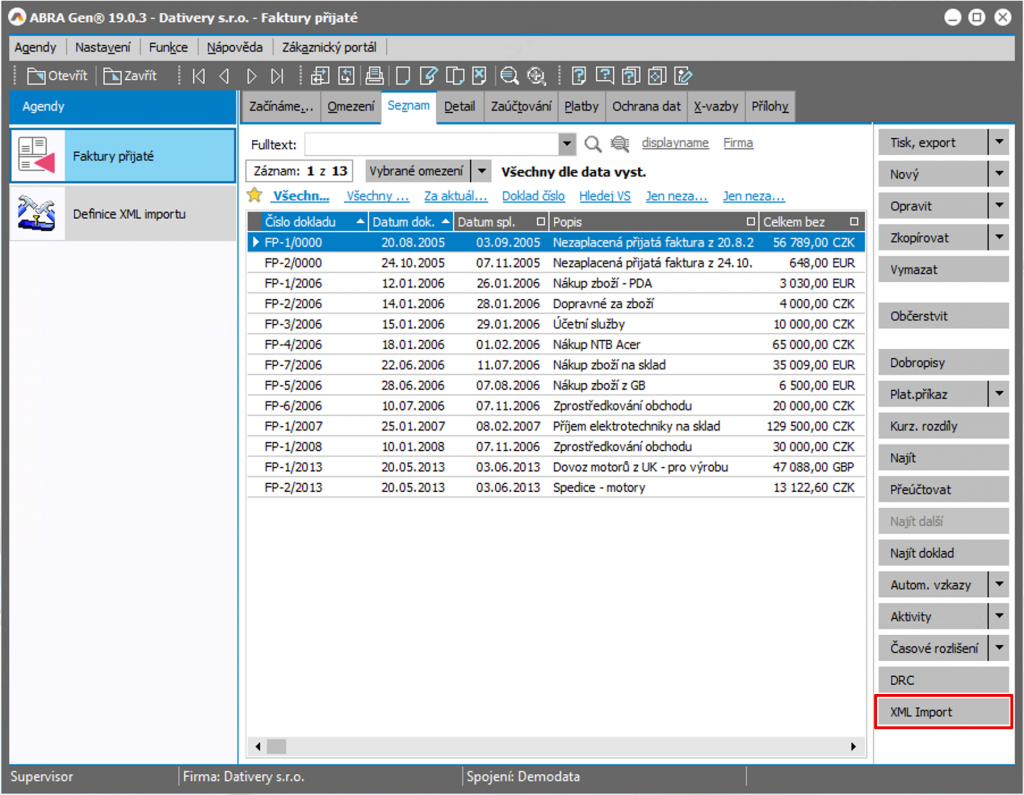Screen dimensions: 1024x795
Task: Go to previous record arrow icon
Action: (225, 76)
